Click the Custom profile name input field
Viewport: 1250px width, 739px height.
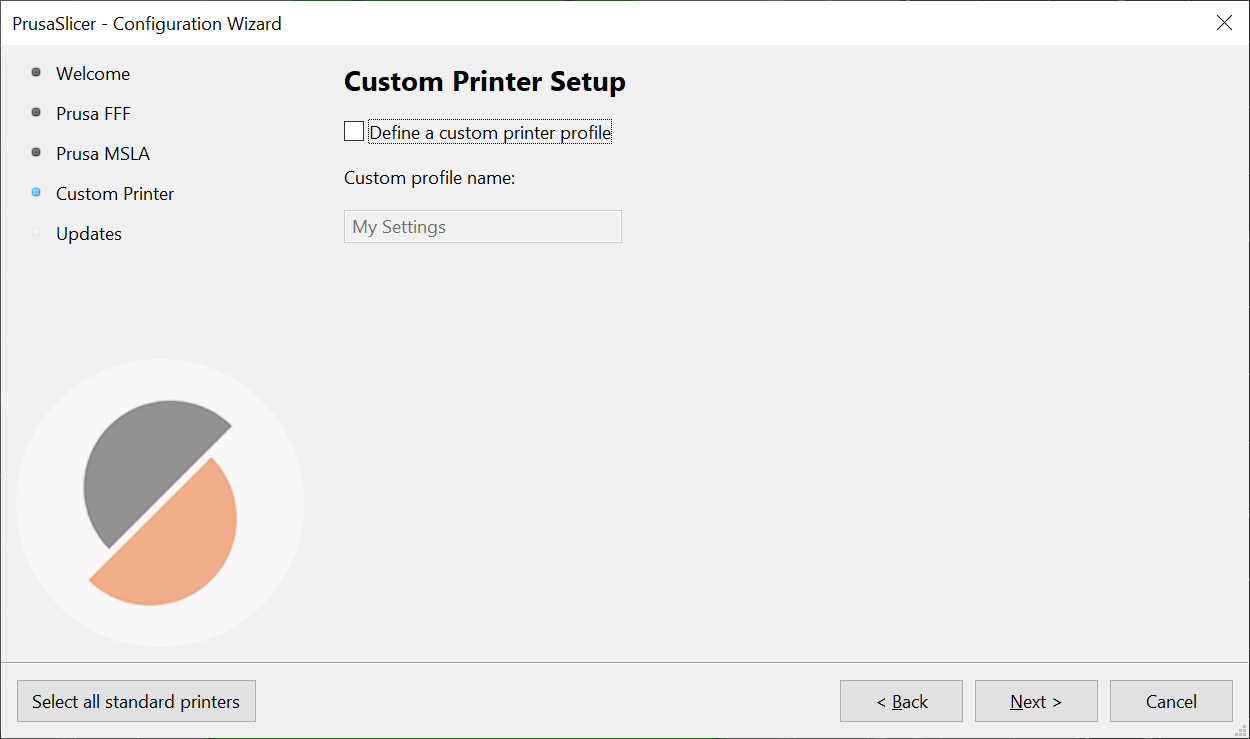click(x=483, y=227)
